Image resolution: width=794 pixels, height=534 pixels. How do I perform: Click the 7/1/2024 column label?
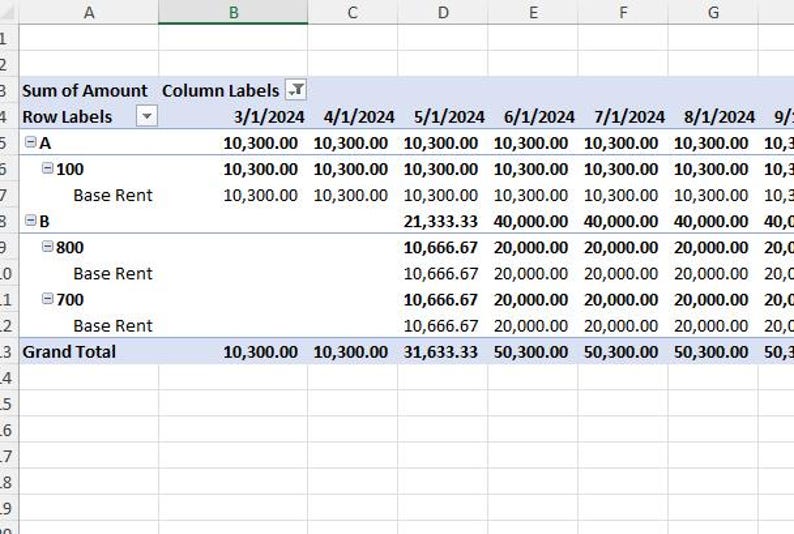coord(629,117)
